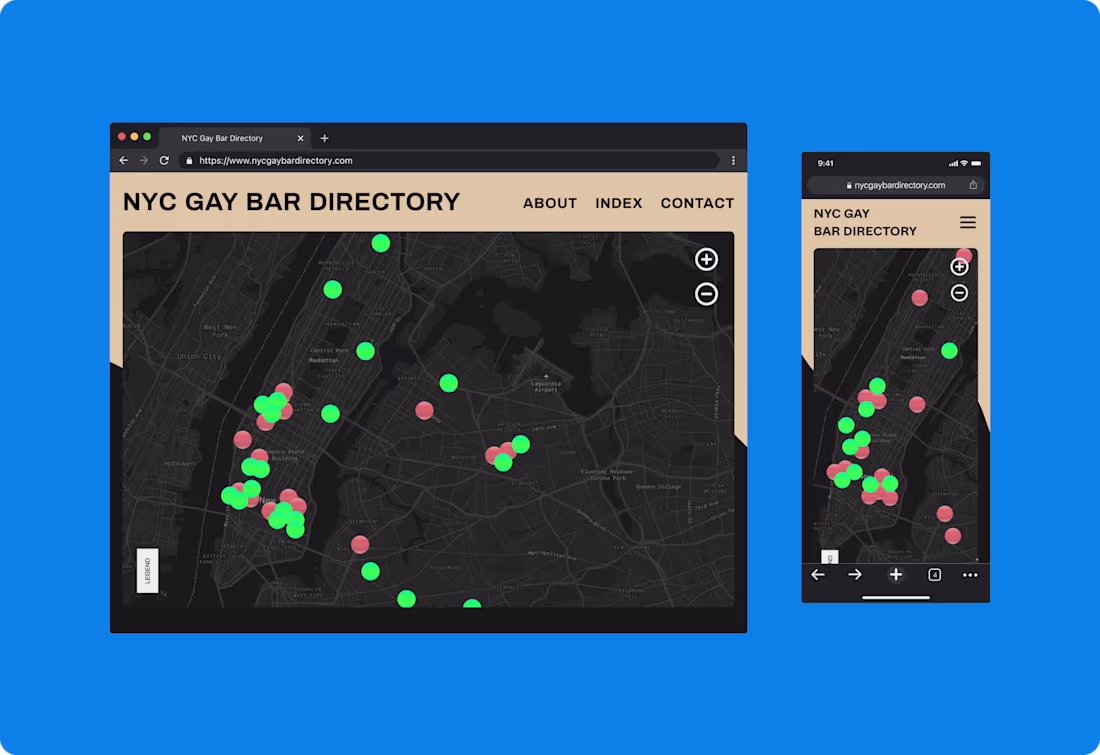This screenshot has height=755, width=1100.
Task: Expand the LEGEND panel on the map
Action: coord(147,570)
